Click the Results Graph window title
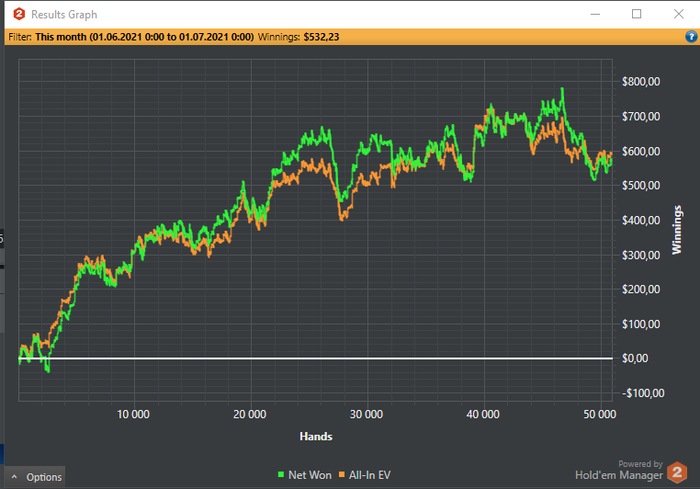700x489 pixels. (64, 15)
